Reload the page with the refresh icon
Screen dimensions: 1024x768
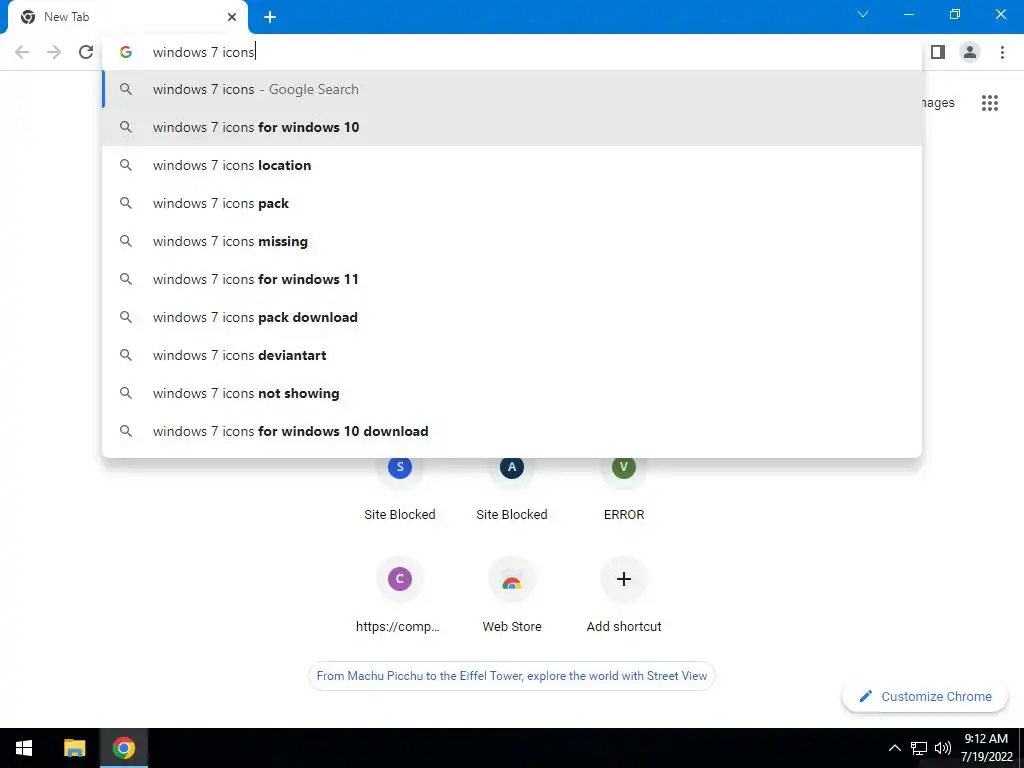tap(86, 52)
